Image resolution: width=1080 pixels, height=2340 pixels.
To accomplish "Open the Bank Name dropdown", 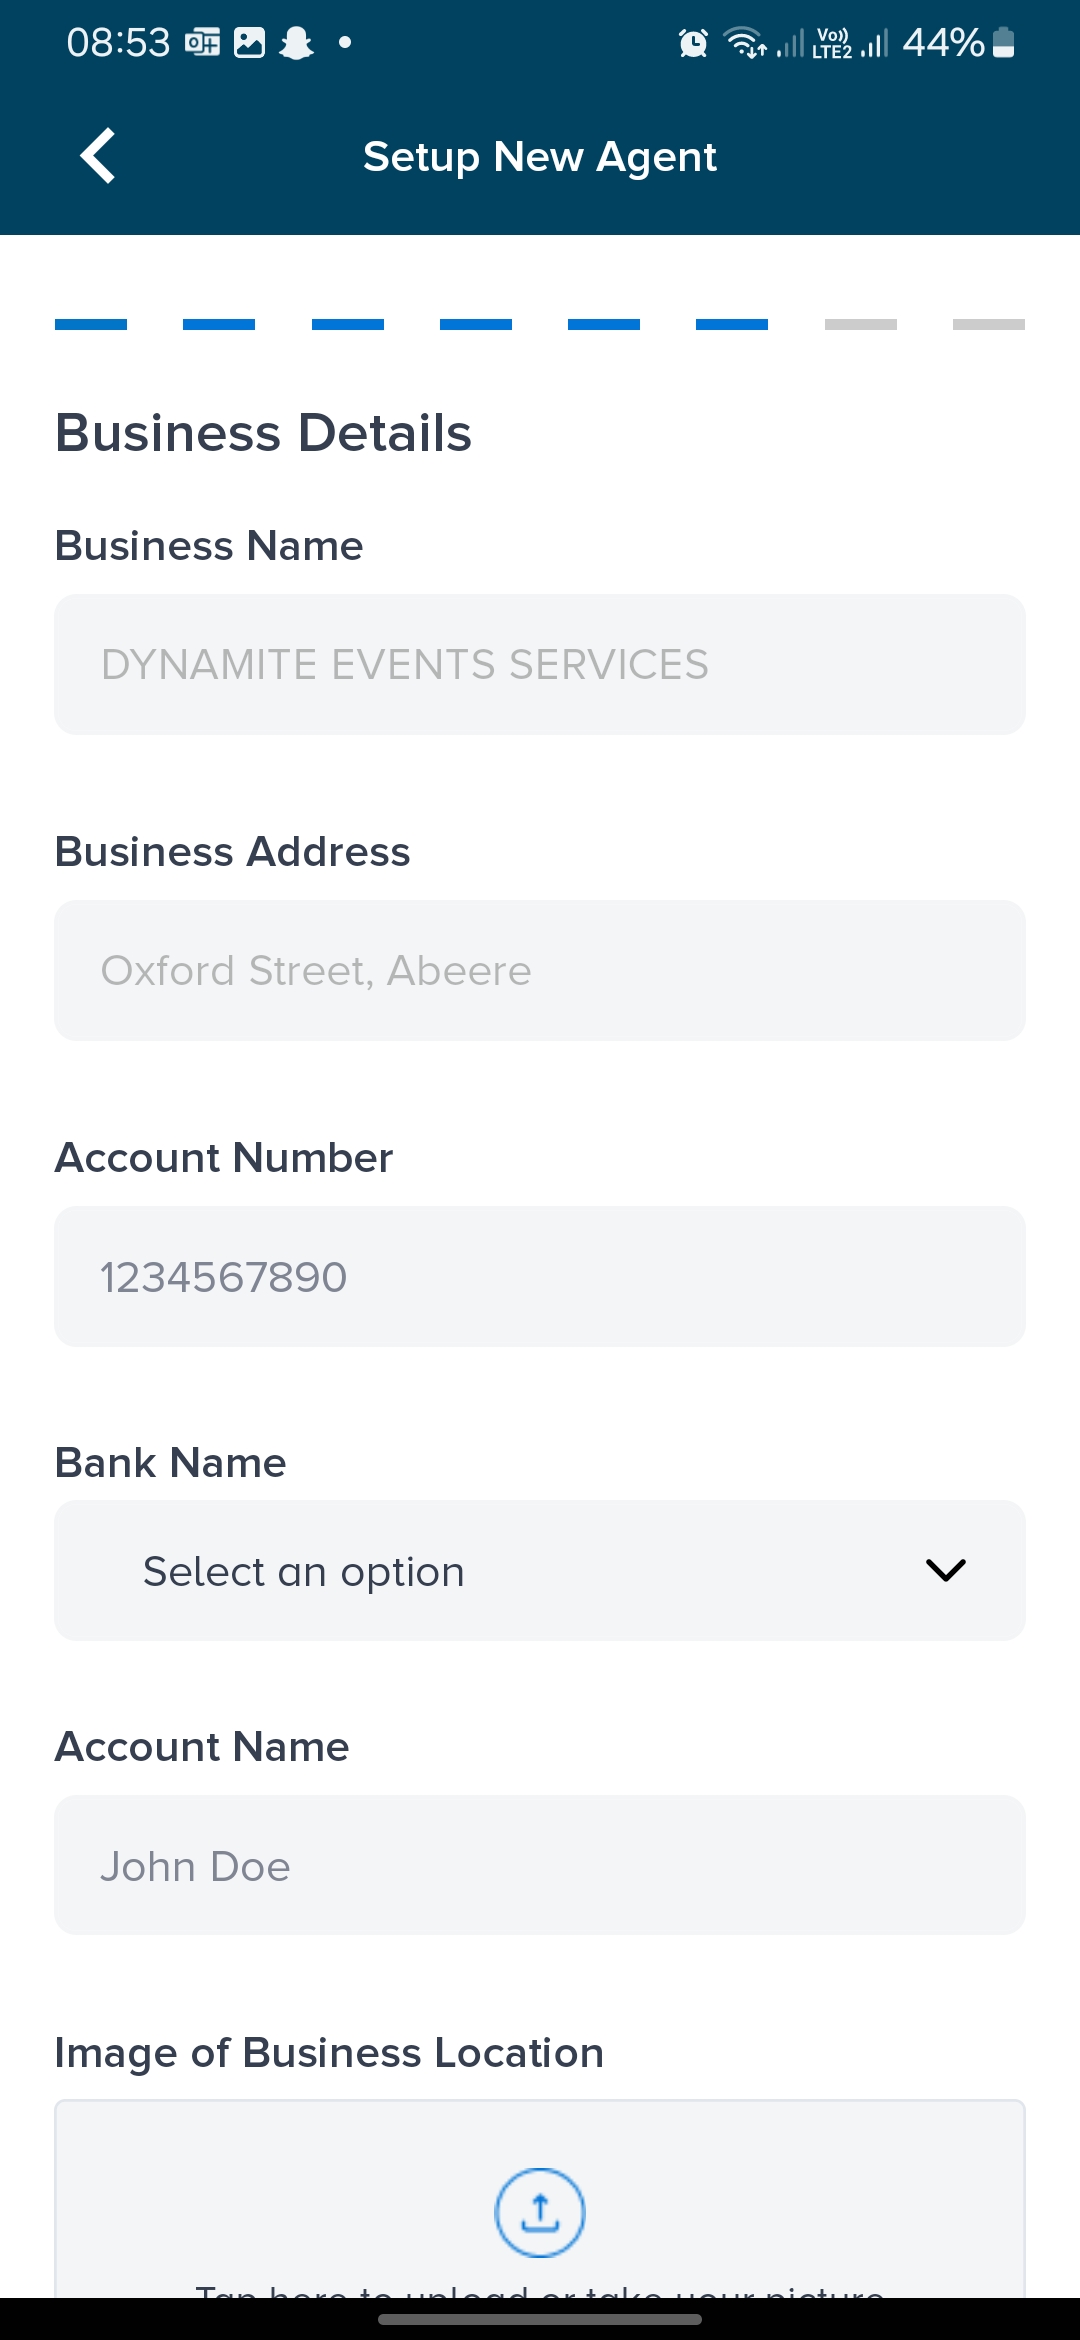I will pyautogui.click(x=540, y=1570).
